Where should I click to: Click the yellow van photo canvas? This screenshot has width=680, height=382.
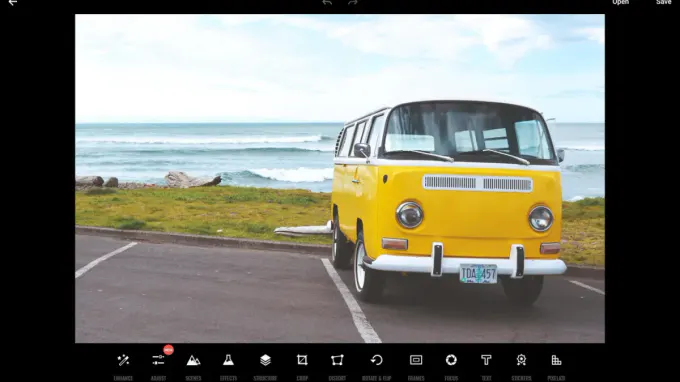tap(340, 179)
